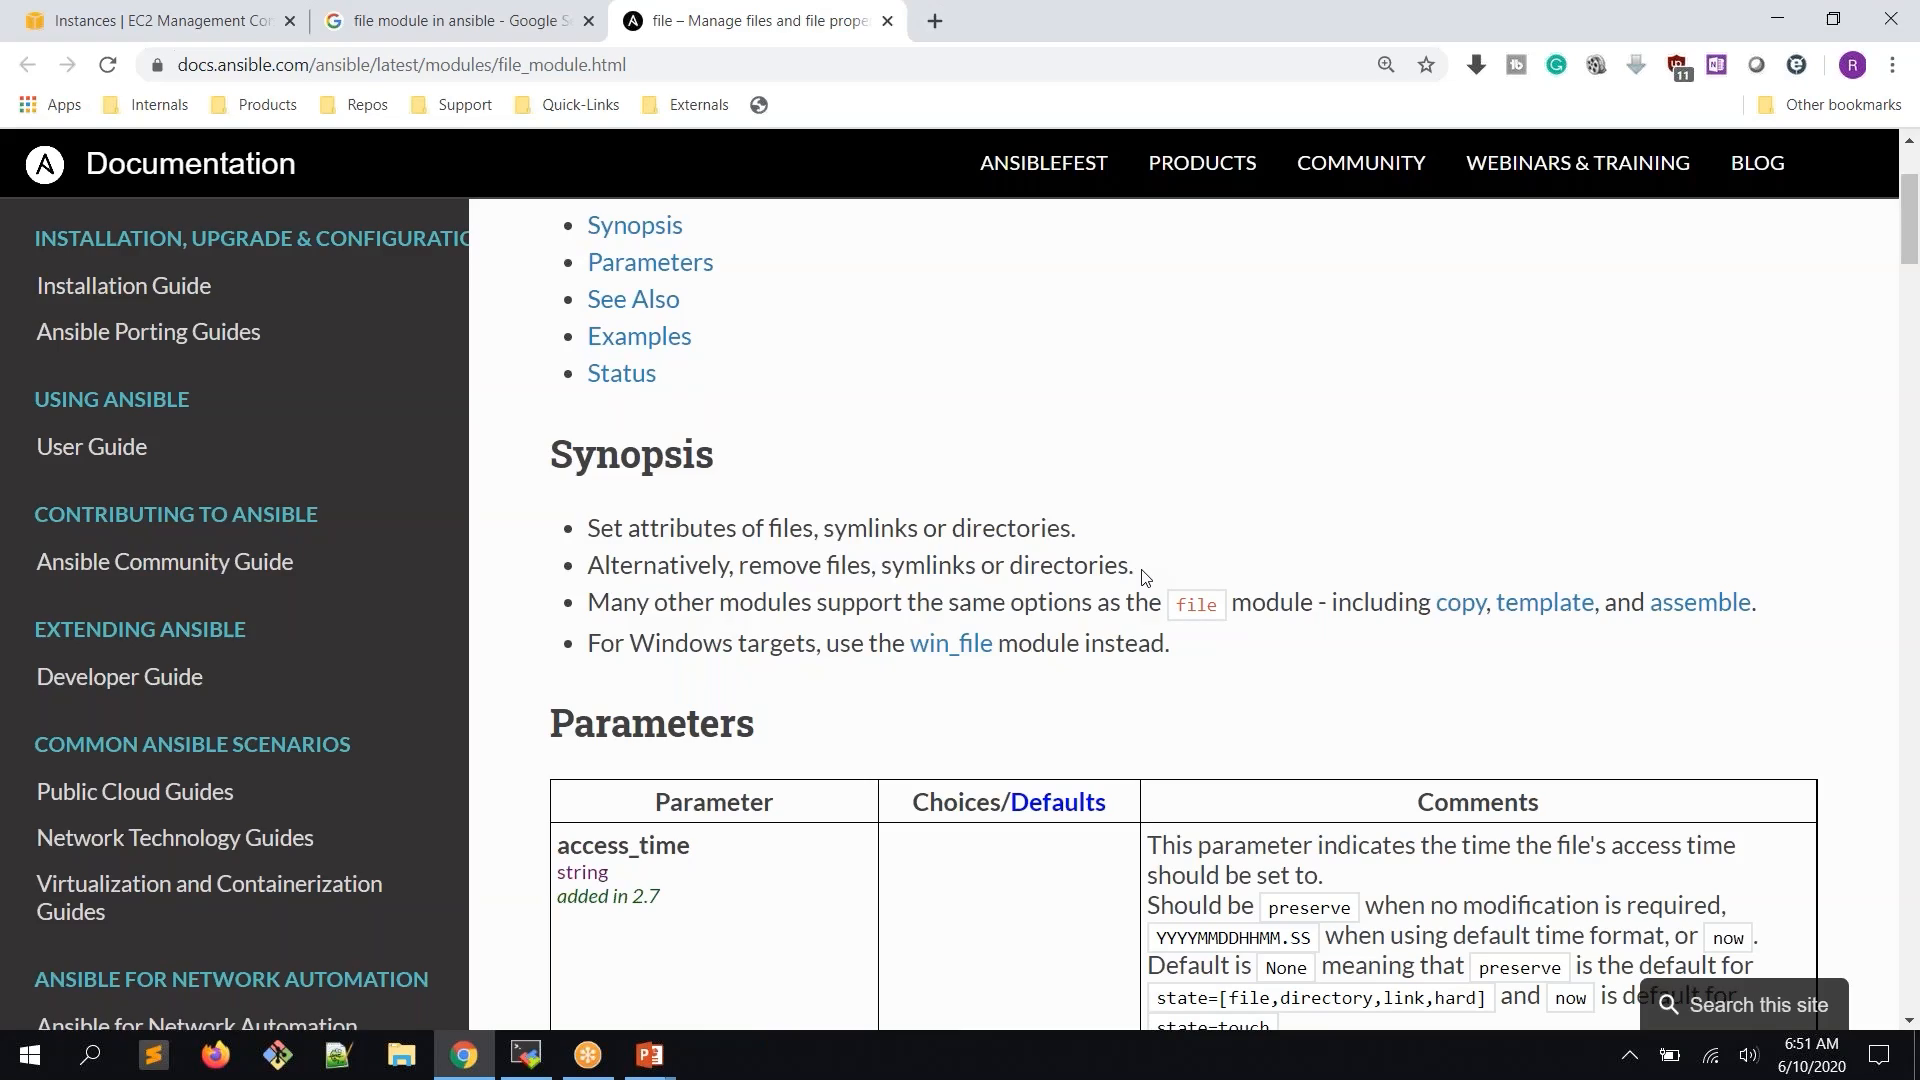The width and height of the screenshot is (1920, 1080).
Task: Open the Products bookmark folder
Action: point(254,105)
